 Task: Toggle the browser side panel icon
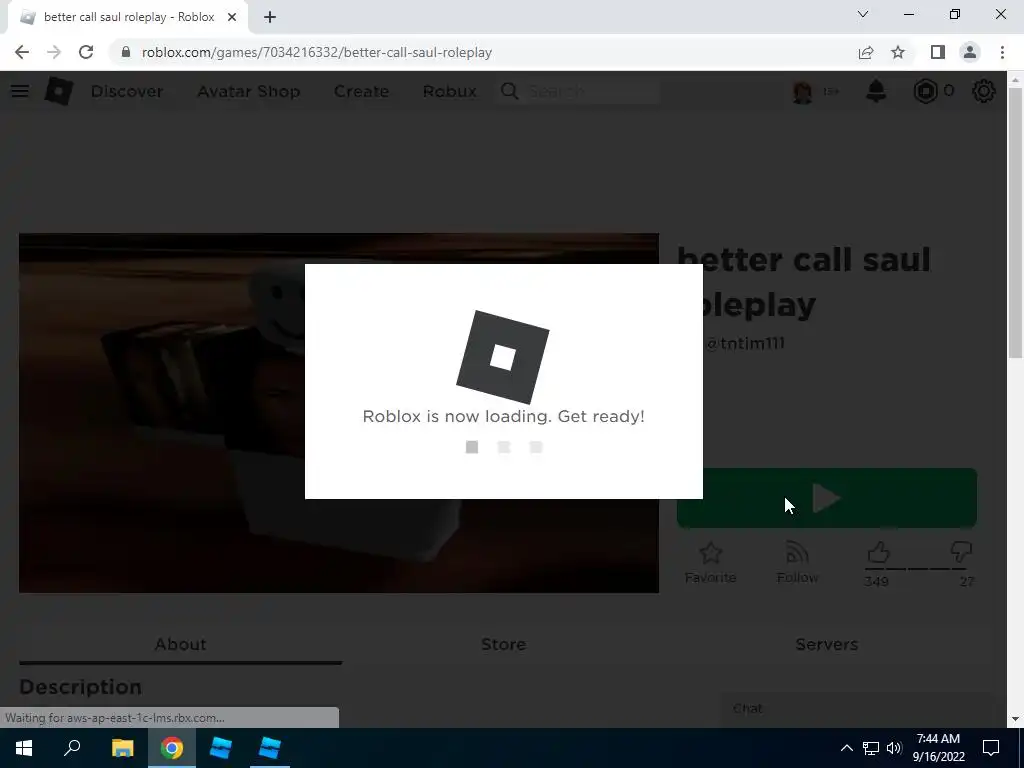pyautogui.click(x=938, y=52)
